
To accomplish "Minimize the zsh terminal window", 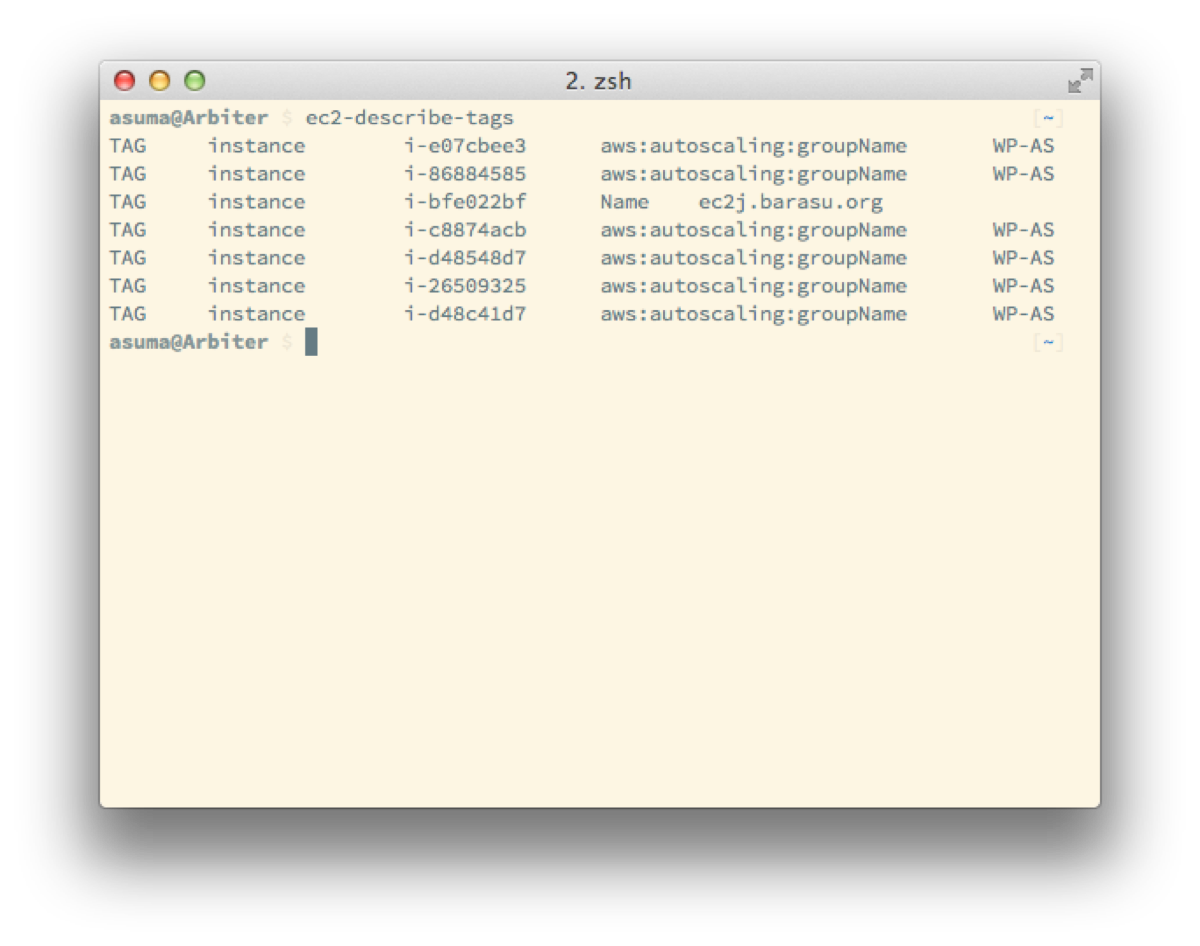I will point(160,81).
